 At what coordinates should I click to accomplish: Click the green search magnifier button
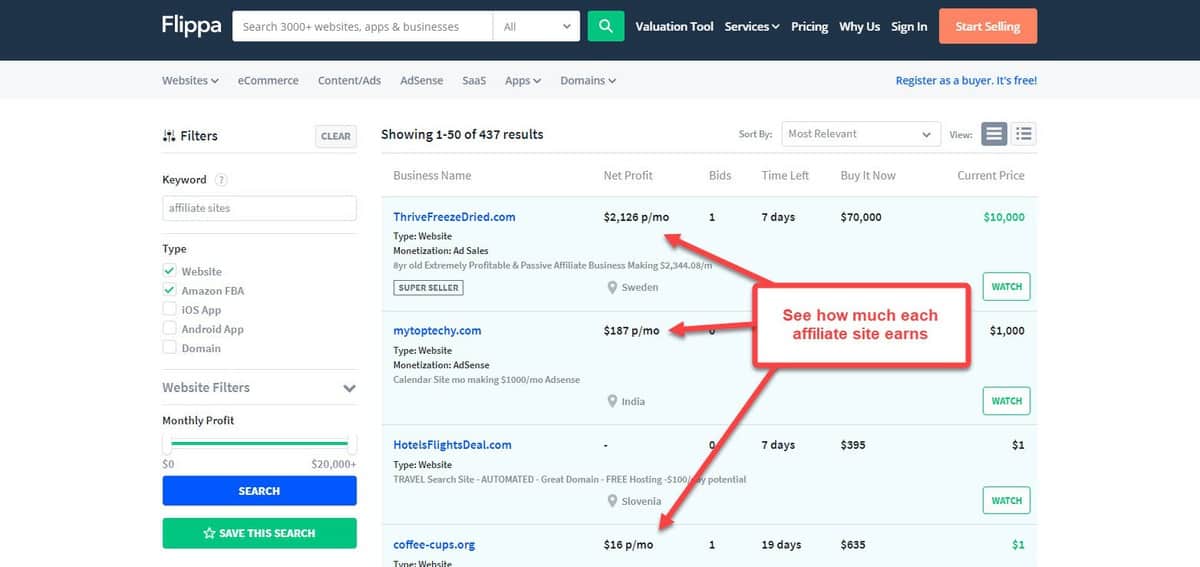[x=605, y=26]
